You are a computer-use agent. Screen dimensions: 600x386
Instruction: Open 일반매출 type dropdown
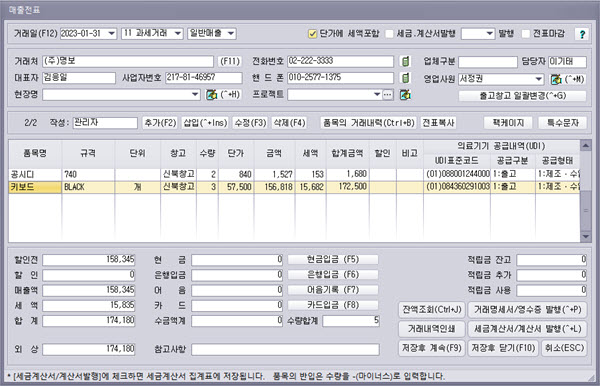[x=231, y=34]
